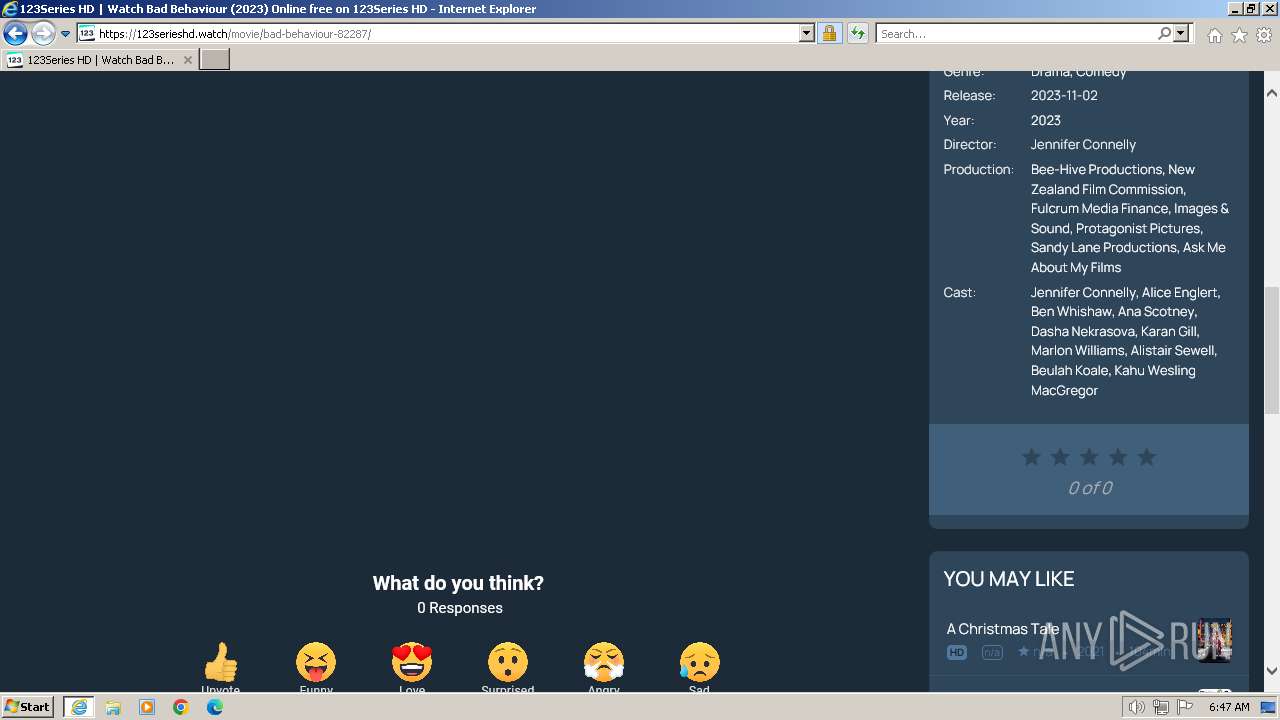This screenshot has width=1280, height=720.
Task: Click the Show desktop button
Action: click(1268, 707)
